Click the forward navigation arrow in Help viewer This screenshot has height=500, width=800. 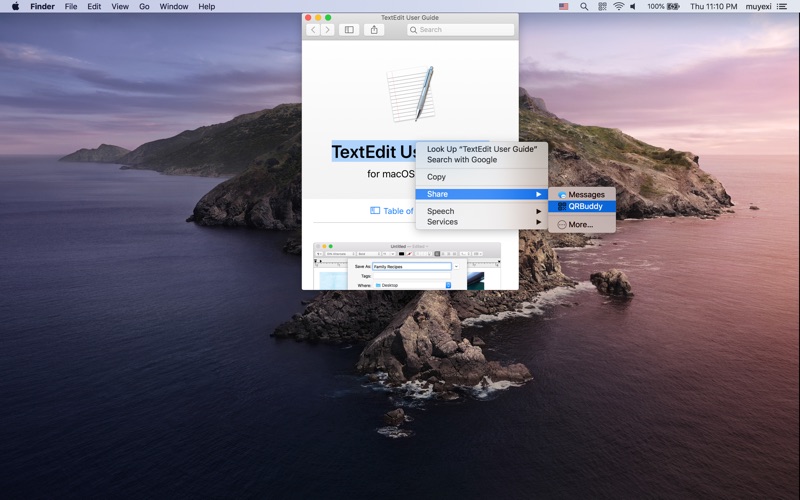point(327,30)
